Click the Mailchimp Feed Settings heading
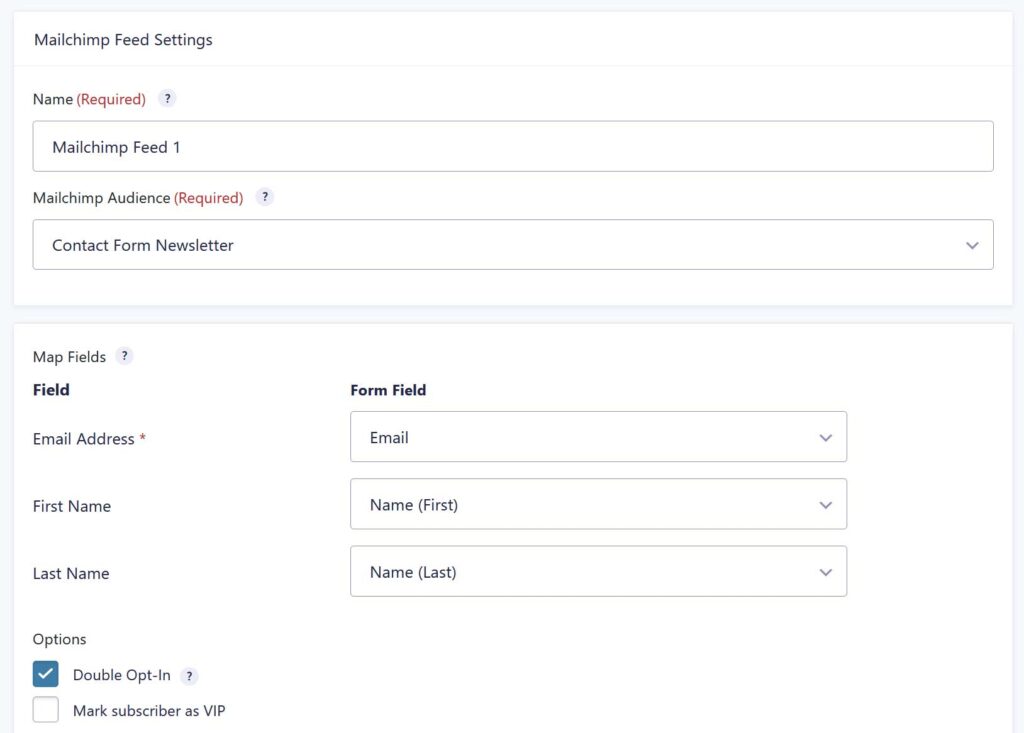 [123, 39]
